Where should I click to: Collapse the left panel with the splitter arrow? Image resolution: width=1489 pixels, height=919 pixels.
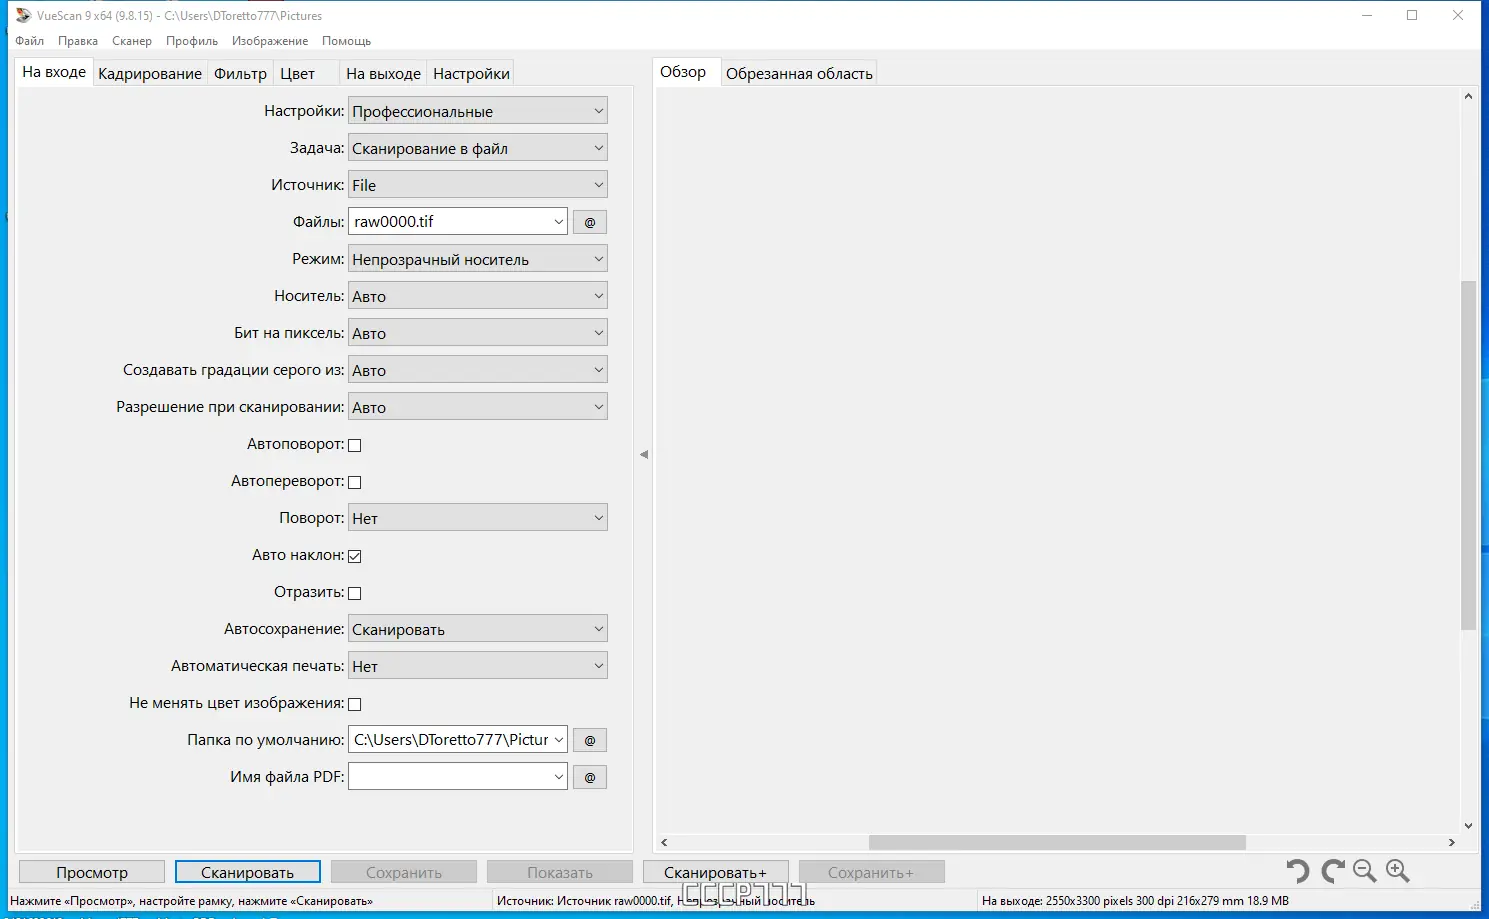[x=644, y=454]
